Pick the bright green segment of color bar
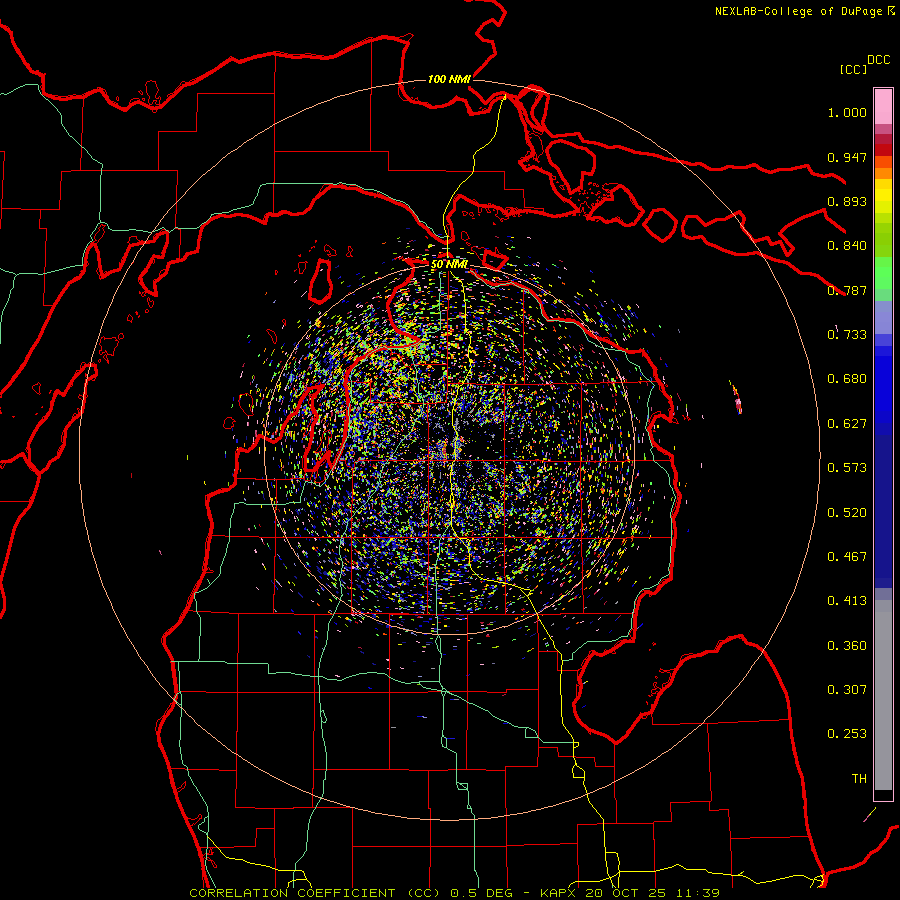Viewport: 900px width, 900px height. coord(883,273)
